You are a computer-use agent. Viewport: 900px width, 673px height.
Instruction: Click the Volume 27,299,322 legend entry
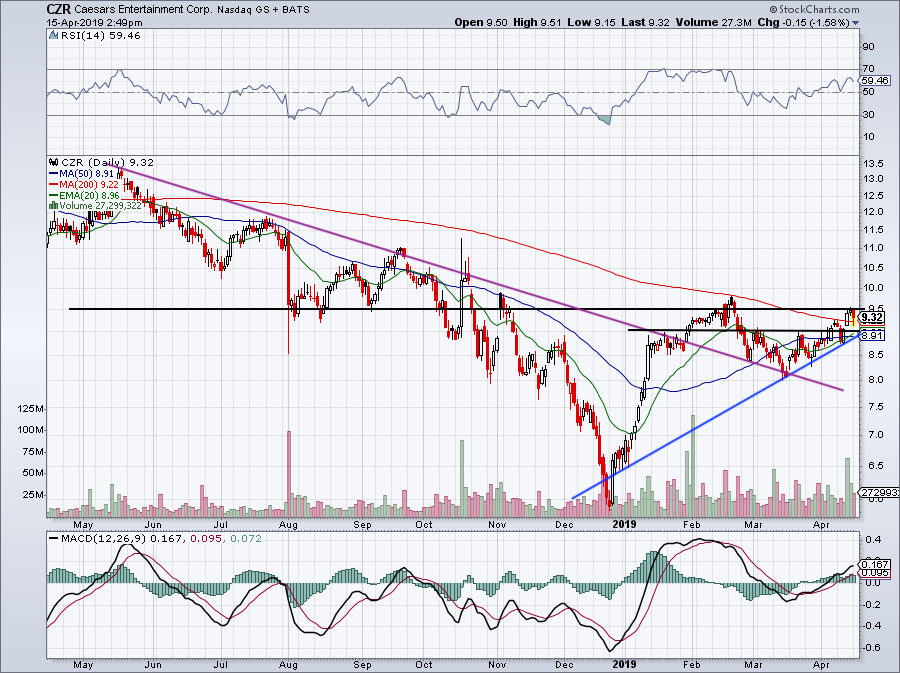tap(100, 205)
